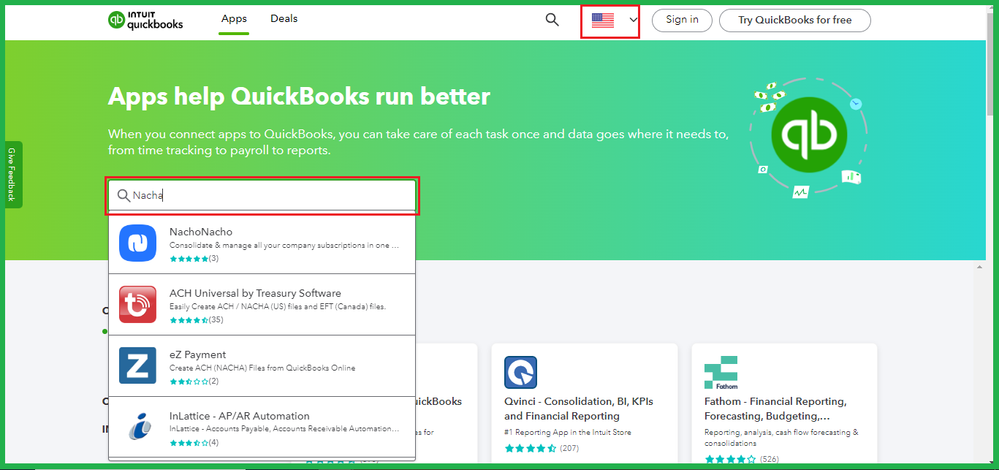Click the Give Feedback side tab
Viewport: 999px width, 470px height.
(12, 174)
